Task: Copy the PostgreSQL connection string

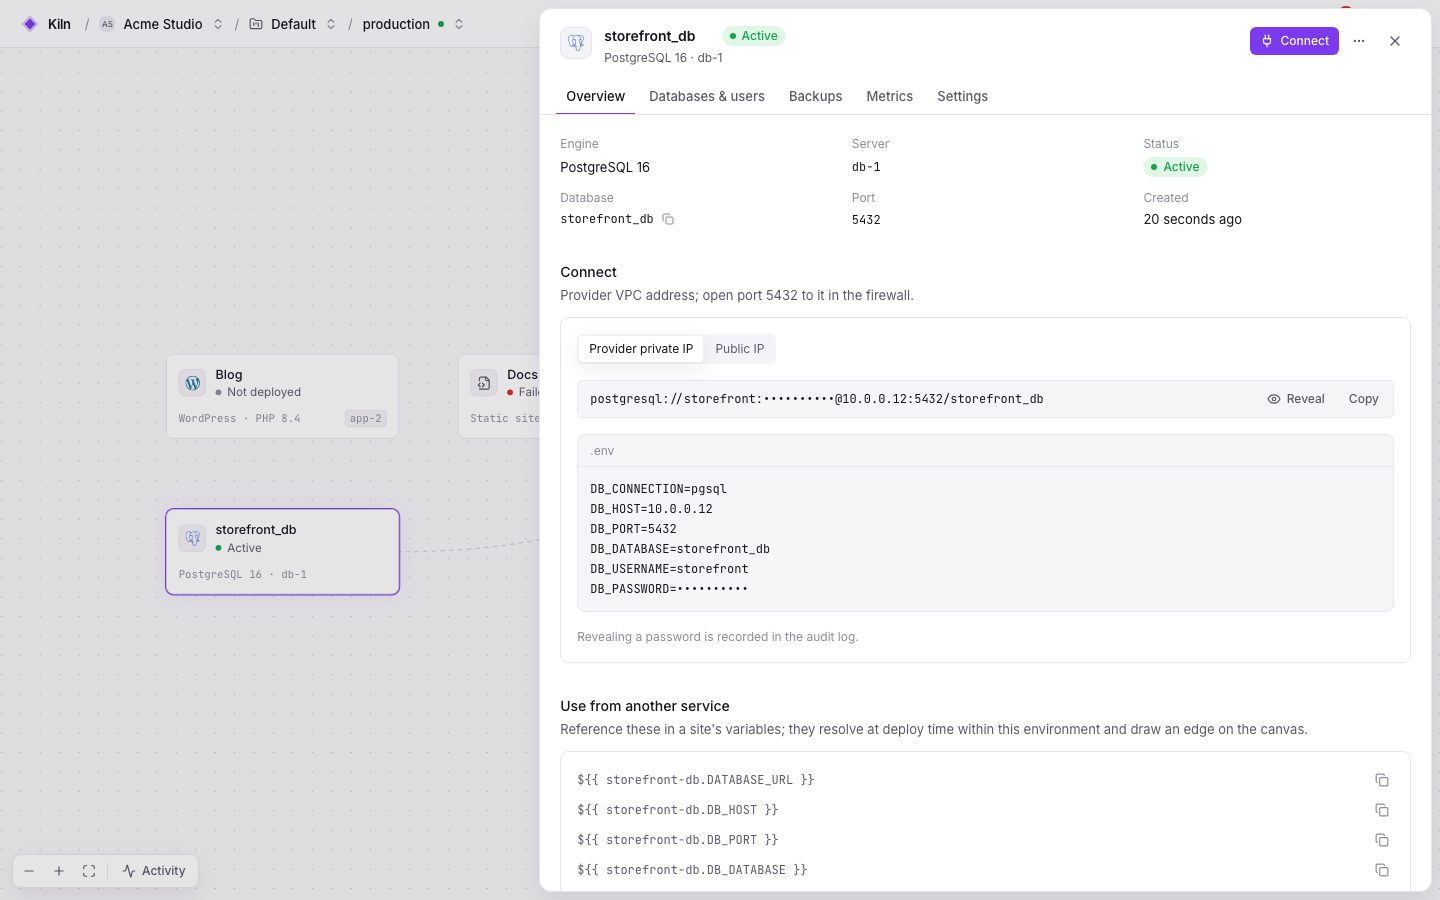Action: click(x=1363, y=399)
